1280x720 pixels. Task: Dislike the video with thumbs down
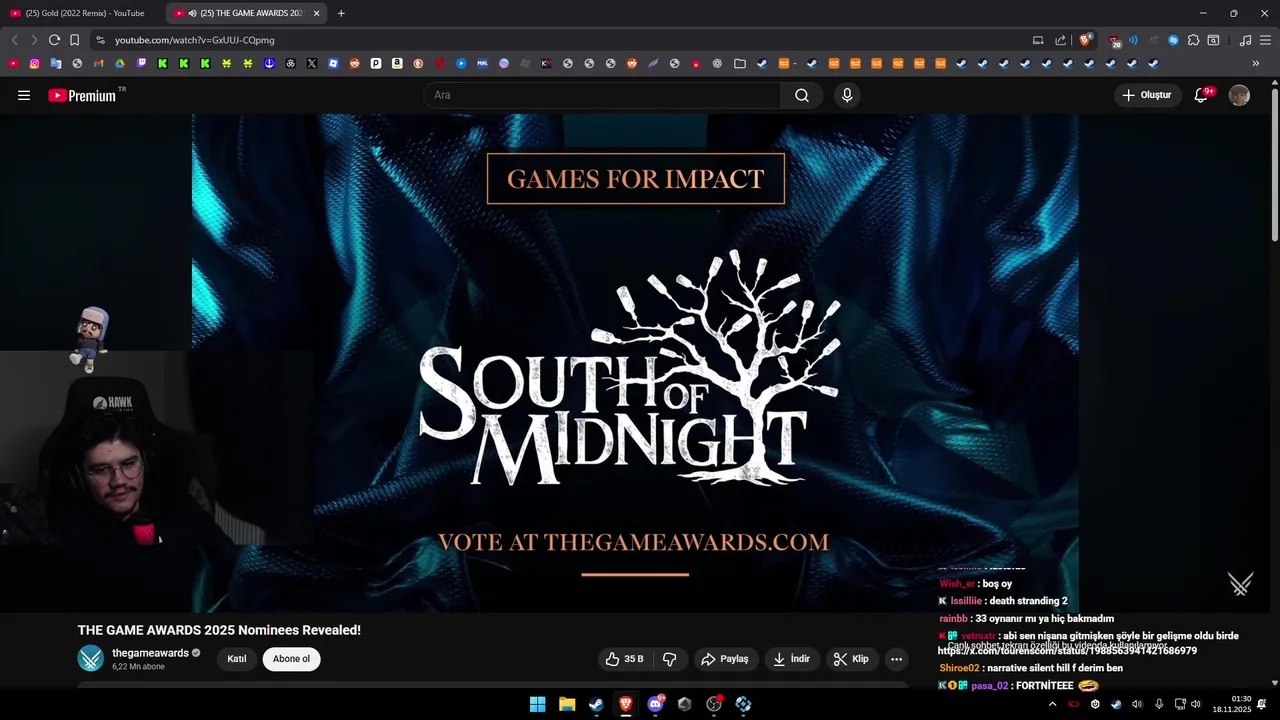[670, 659]
